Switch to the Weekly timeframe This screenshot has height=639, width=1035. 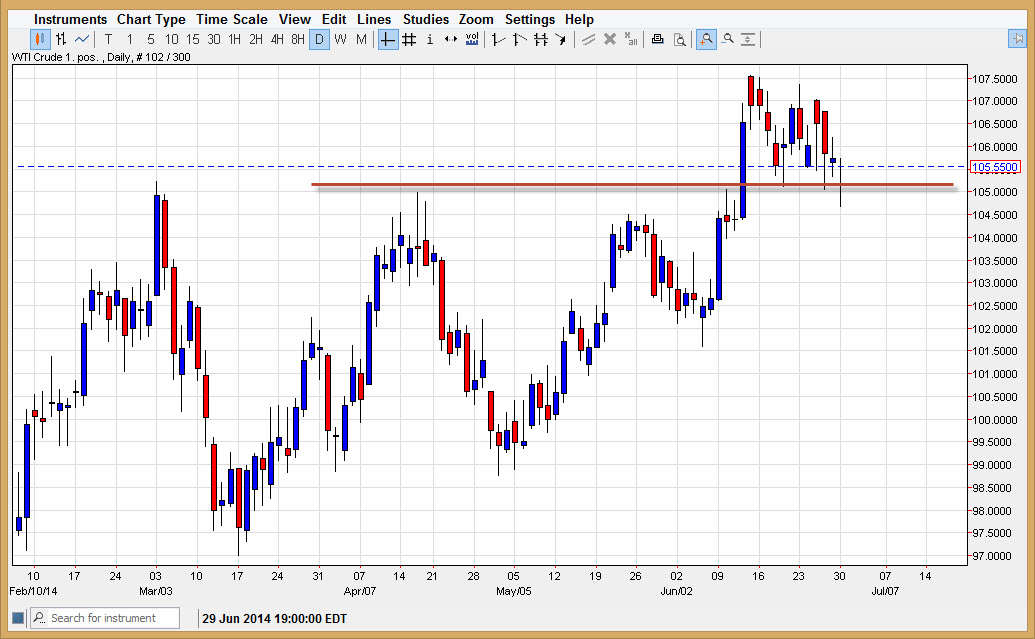click(x=339, y=39)
